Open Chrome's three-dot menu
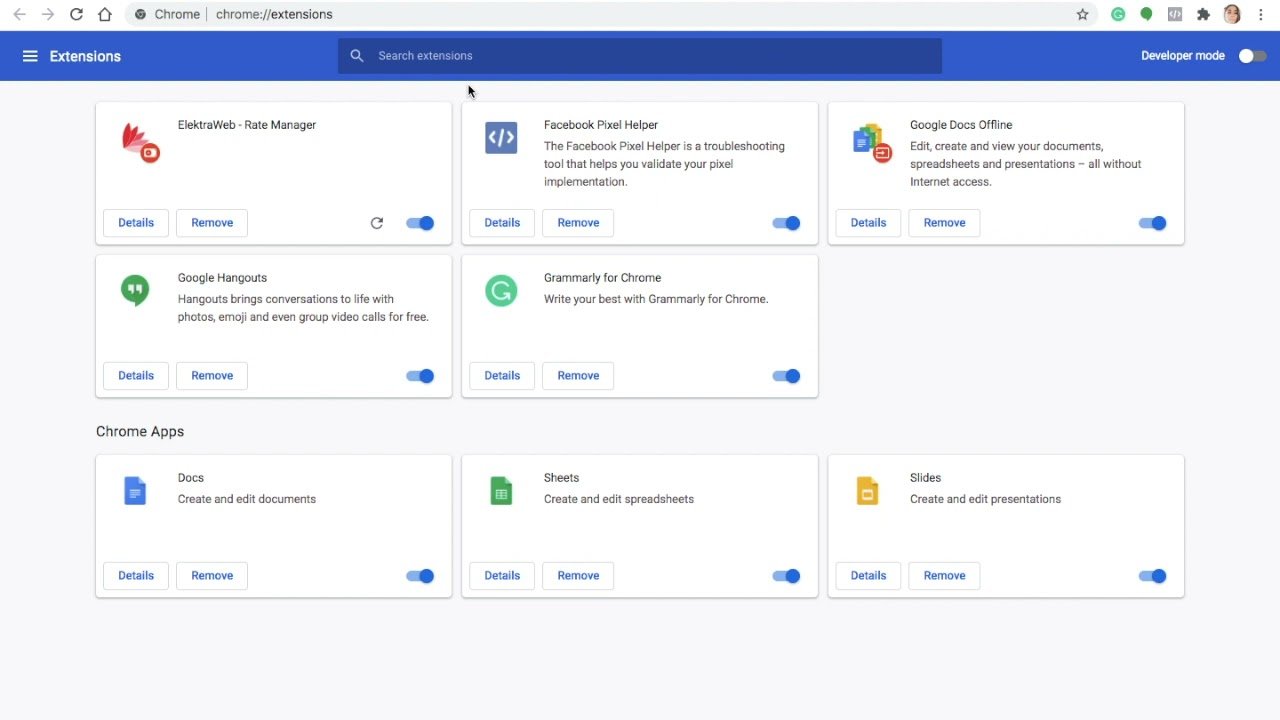This screenshot has height=720, width=1280. point(1260,14)
